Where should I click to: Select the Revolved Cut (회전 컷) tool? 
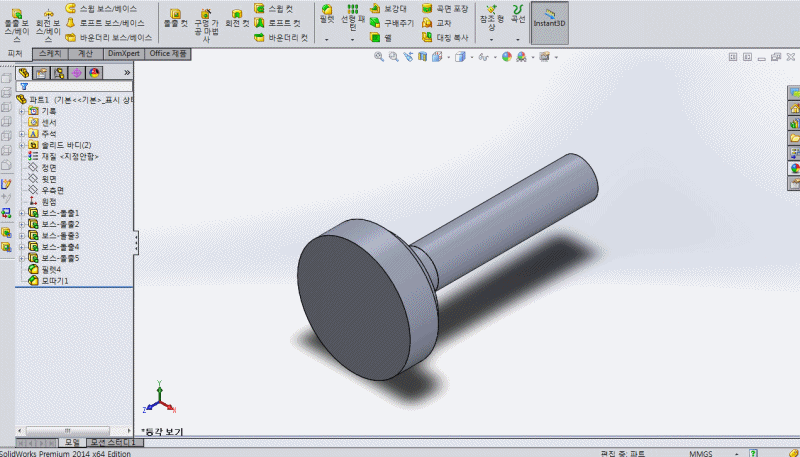click(x=237, y=20)
